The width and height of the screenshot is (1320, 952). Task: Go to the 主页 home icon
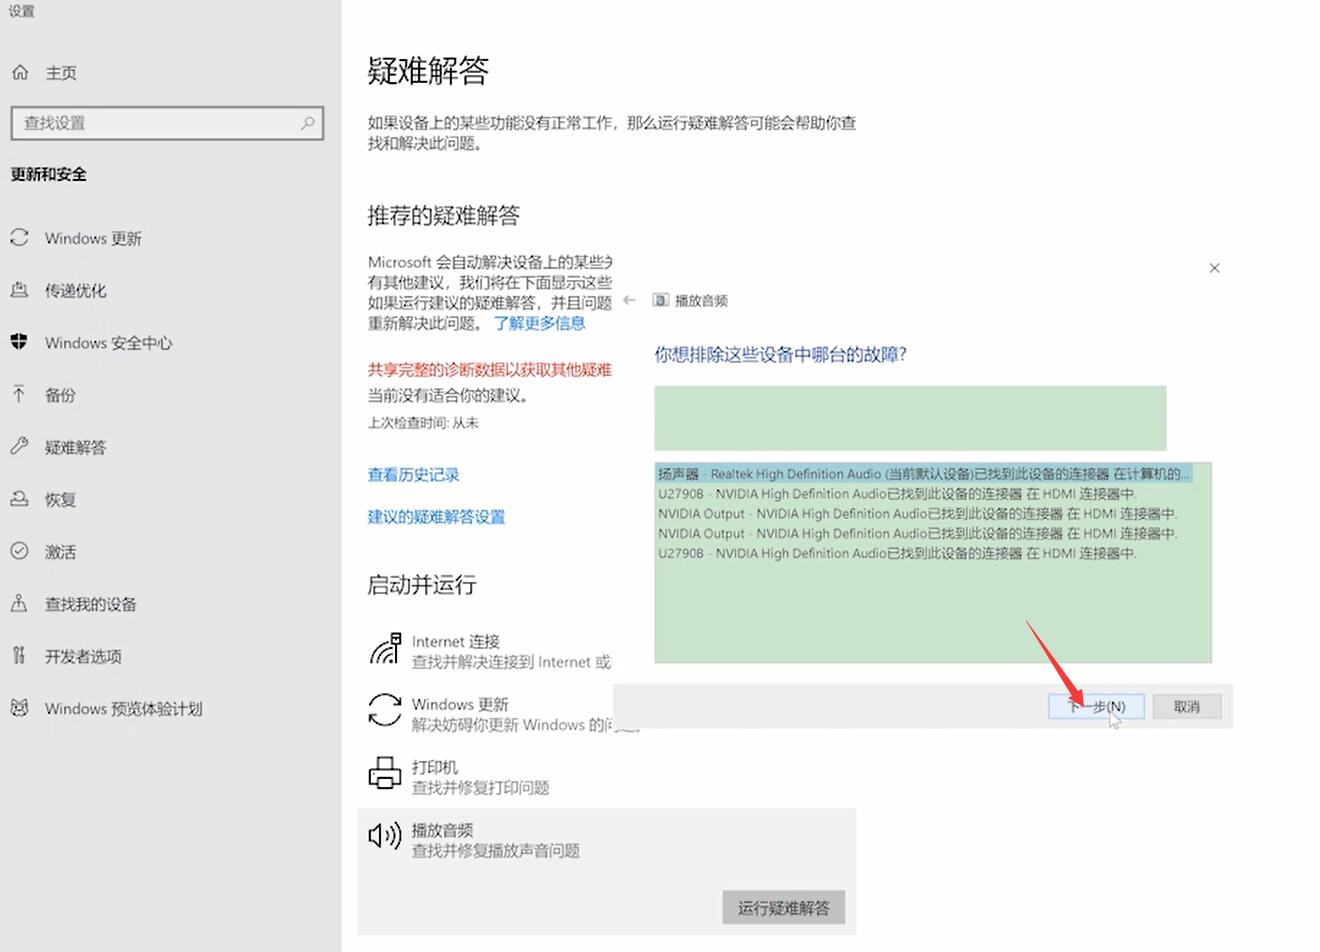tap(20, 72)
